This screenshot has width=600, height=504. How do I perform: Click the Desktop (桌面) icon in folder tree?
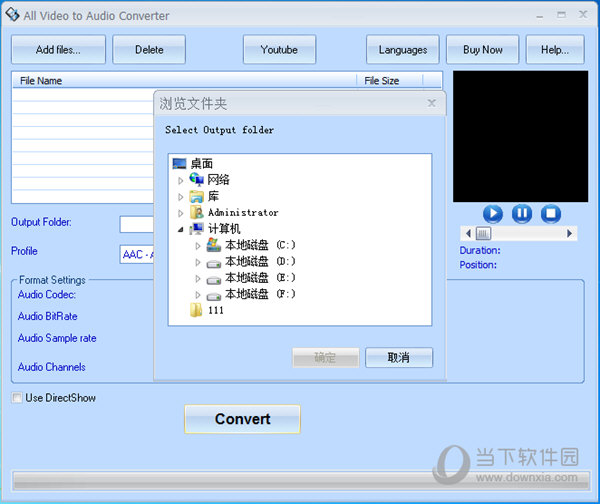[x=179, y=164]
